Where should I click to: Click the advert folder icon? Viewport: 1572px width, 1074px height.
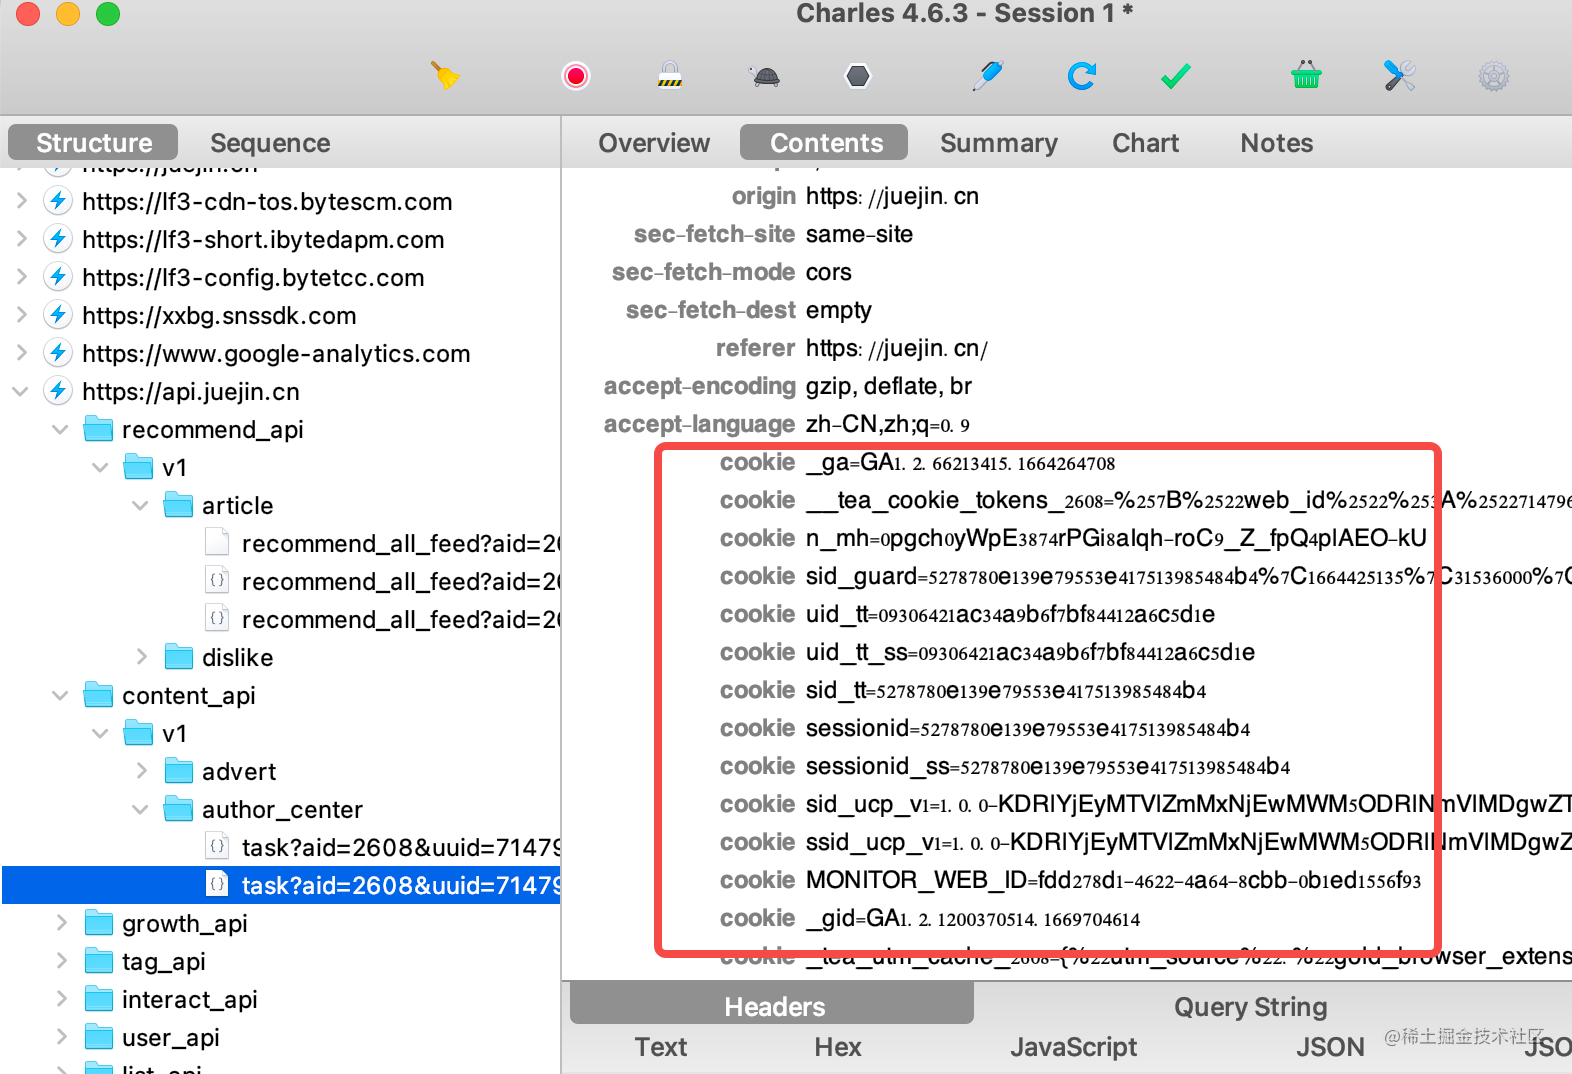point(178,771)
